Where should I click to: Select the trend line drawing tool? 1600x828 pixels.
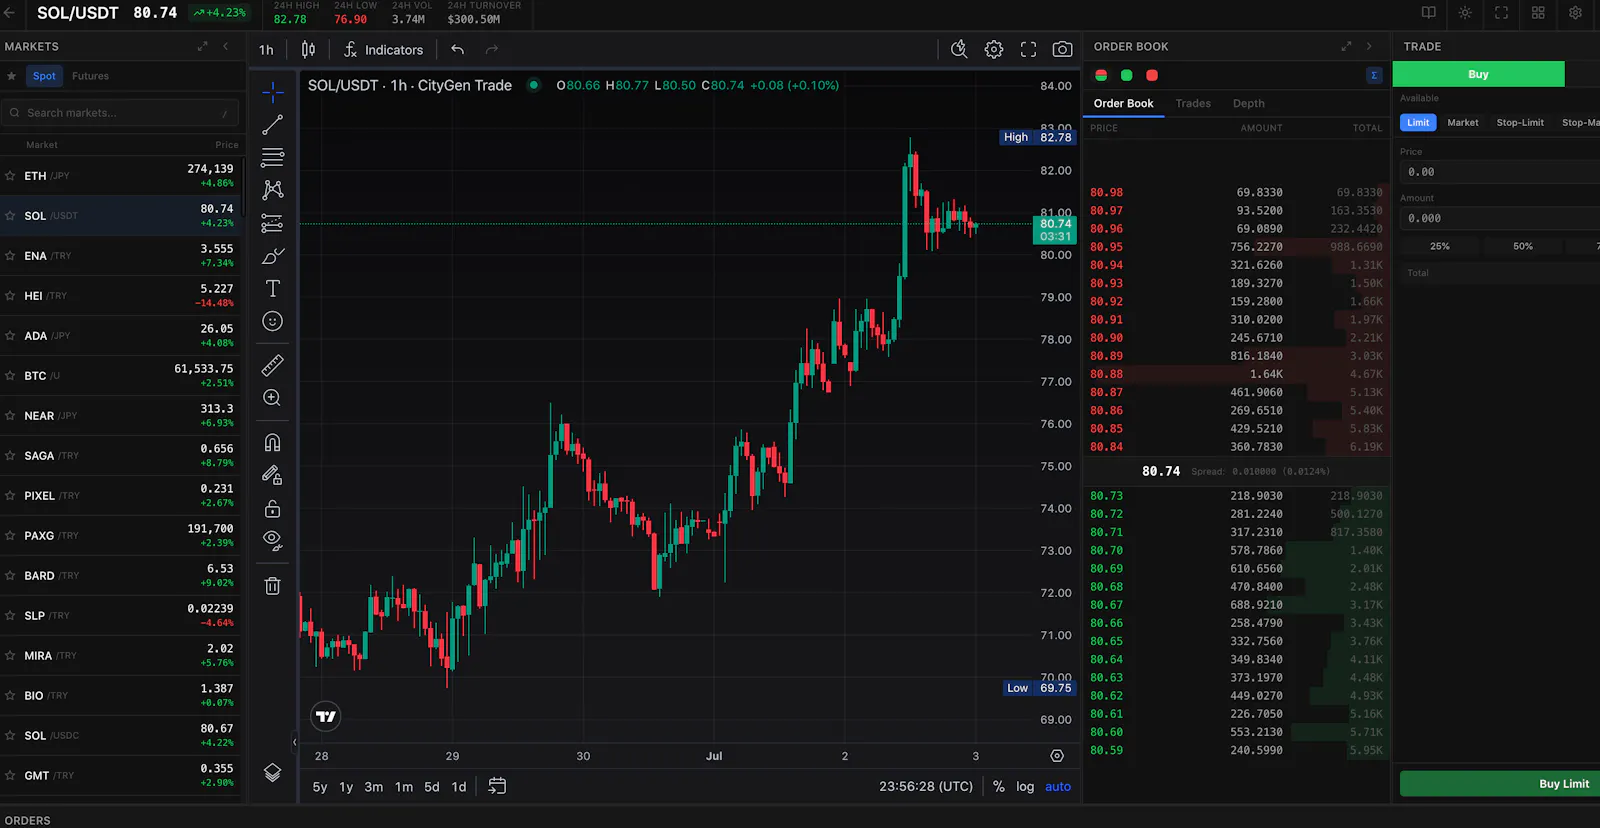click(x=273, y=125)
